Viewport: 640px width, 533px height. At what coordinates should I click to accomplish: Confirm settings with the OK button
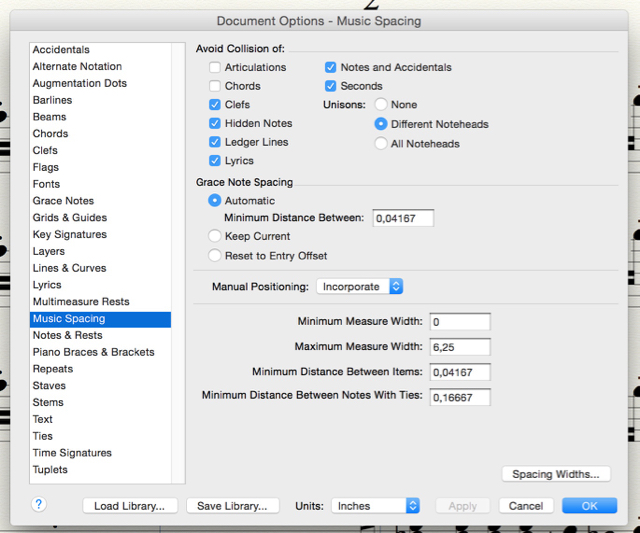coord(589,506)
